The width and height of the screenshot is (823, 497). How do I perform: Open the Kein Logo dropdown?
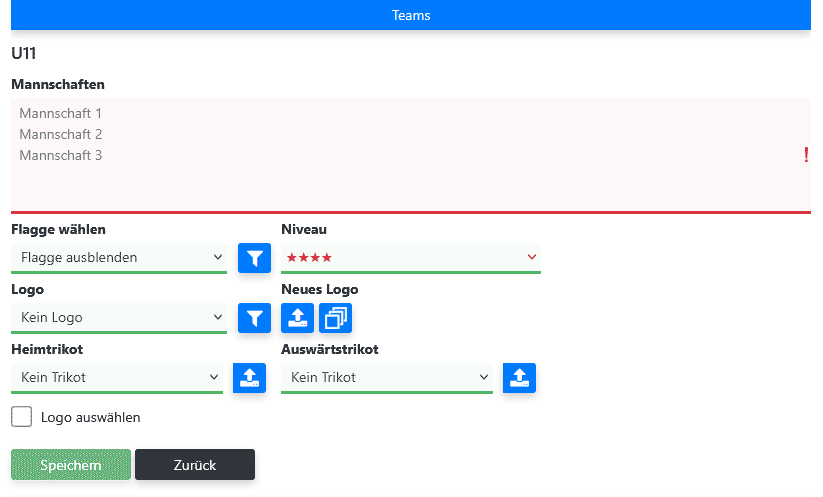click(x=119, y=318)
